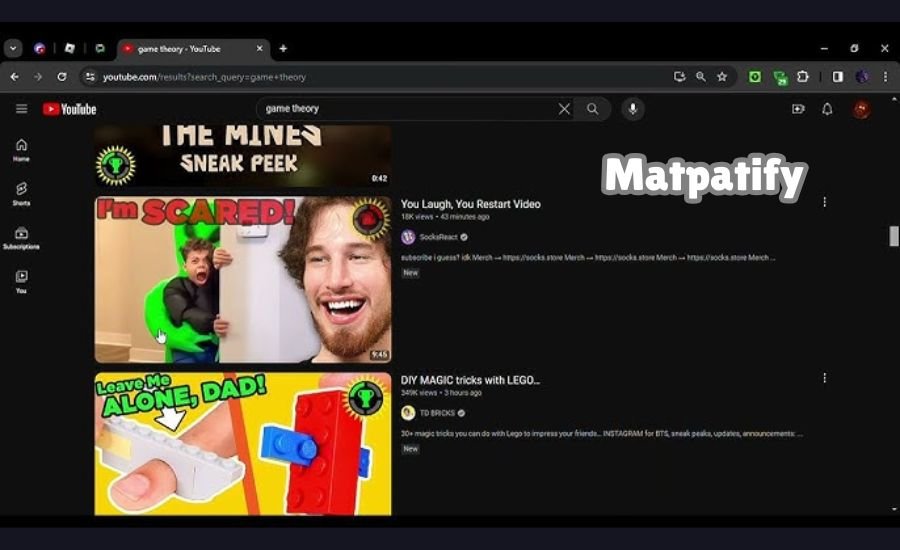Open the YouTube hamburger guide menu
900x550 pixels.
pos(21,109)
